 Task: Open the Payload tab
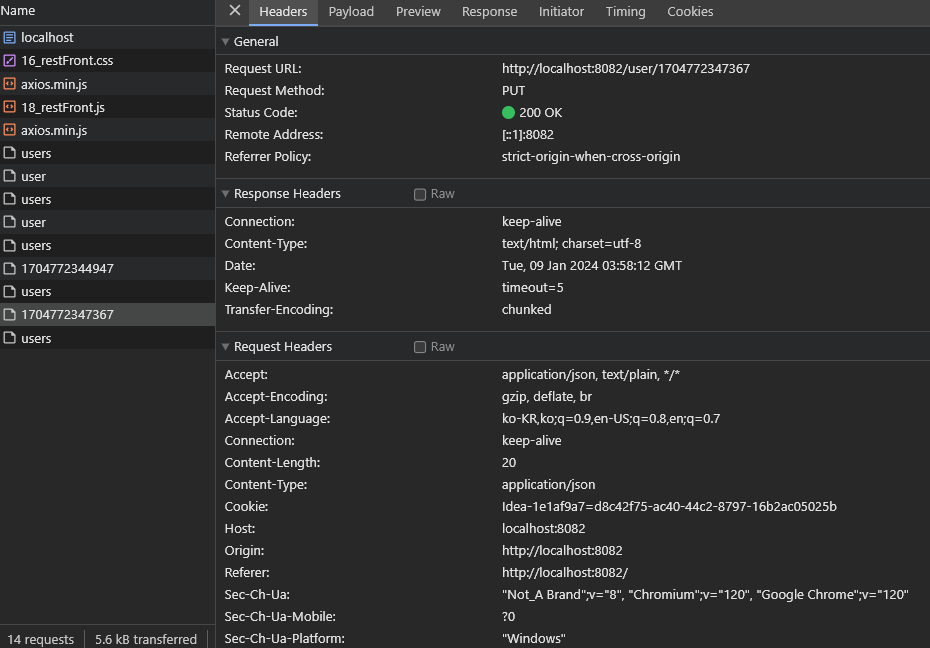coord(351,12)
